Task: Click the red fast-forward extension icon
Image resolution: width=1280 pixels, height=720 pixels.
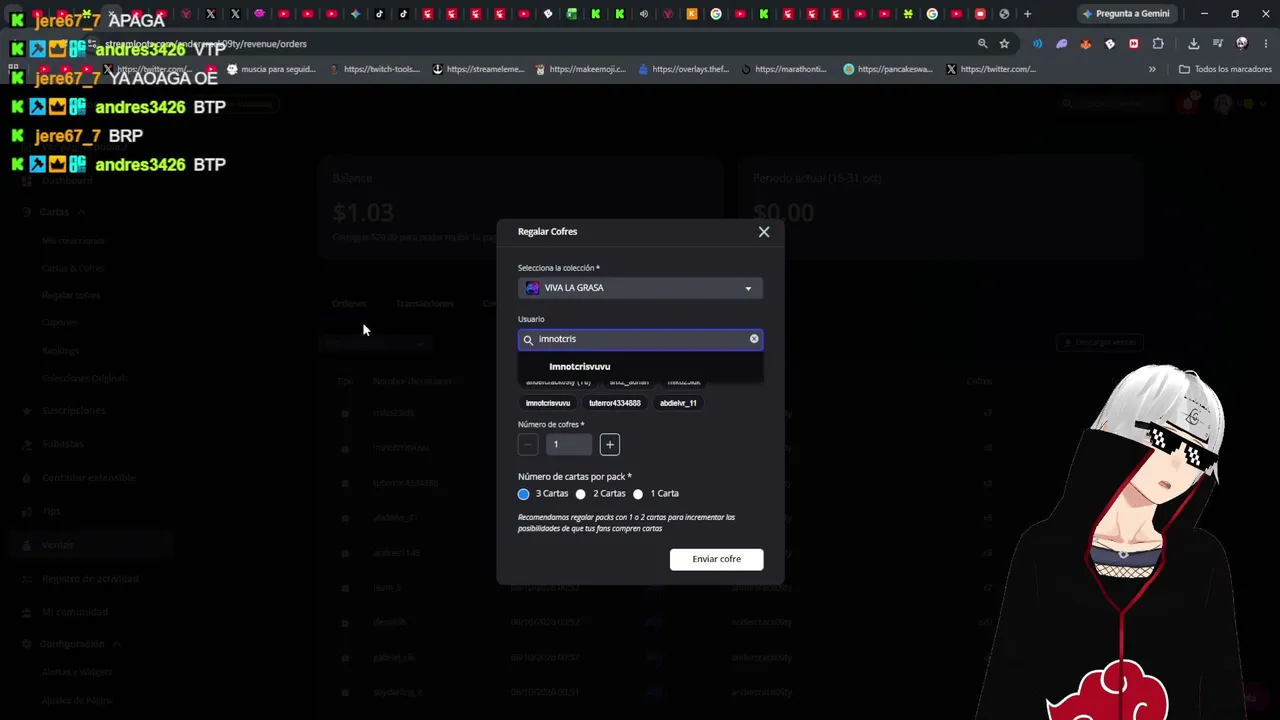Action: click(x=1134, y=44)
